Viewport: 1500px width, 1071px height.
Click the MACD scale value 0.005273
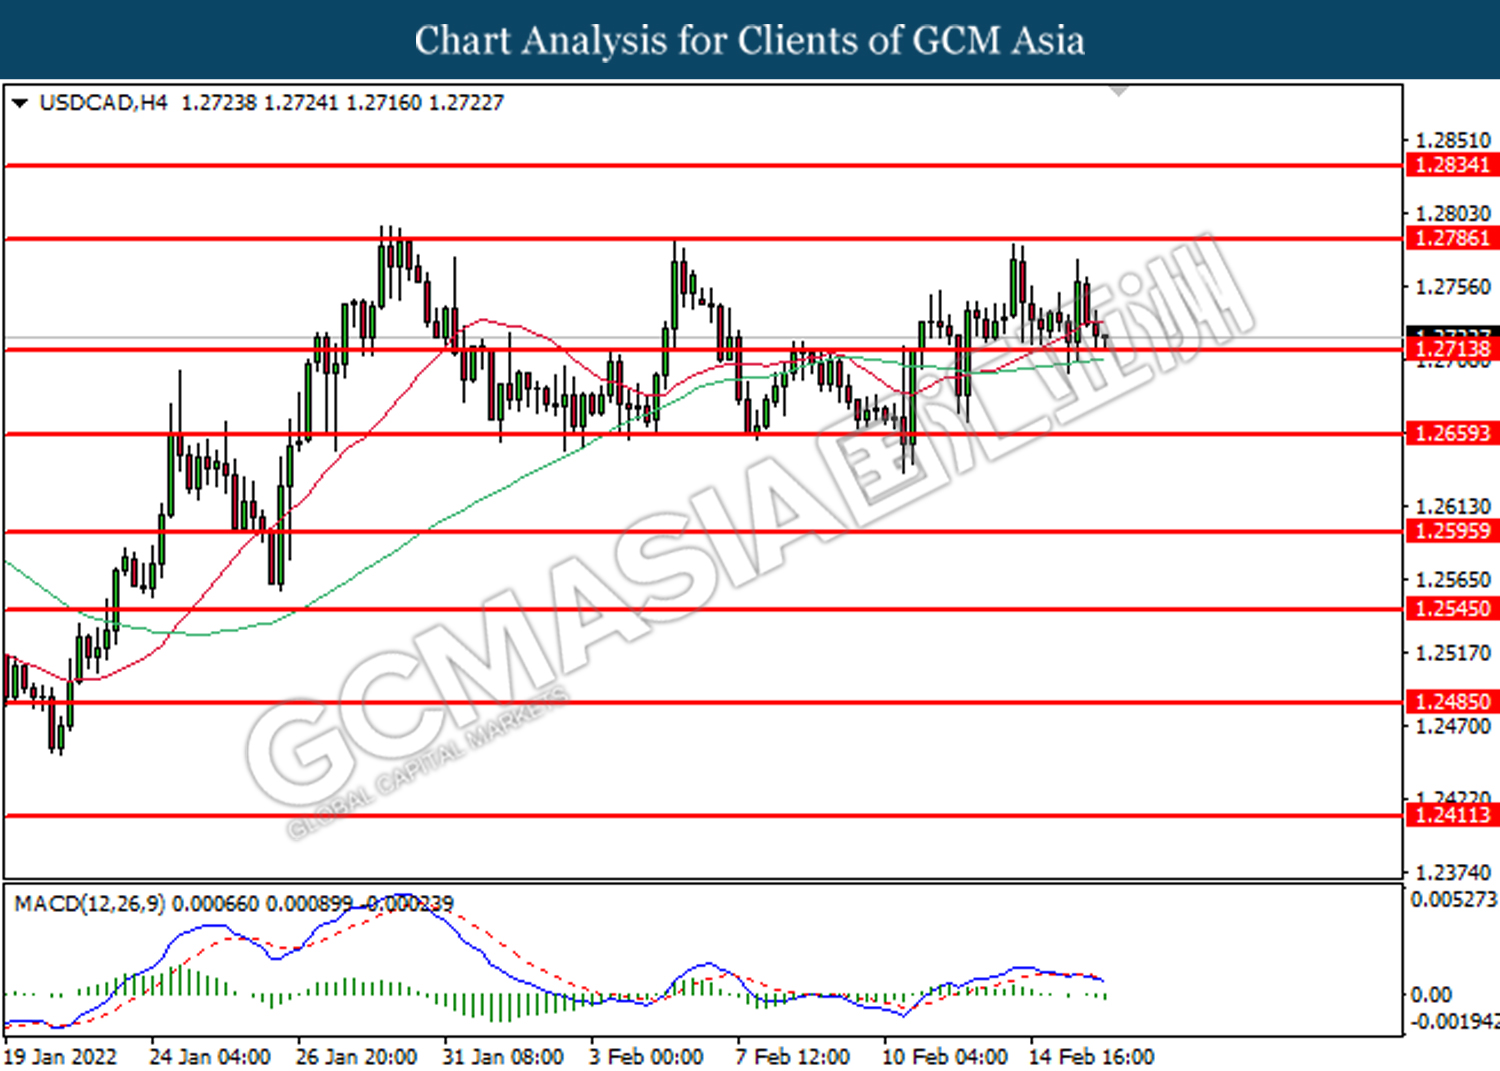coord(1454,900)
